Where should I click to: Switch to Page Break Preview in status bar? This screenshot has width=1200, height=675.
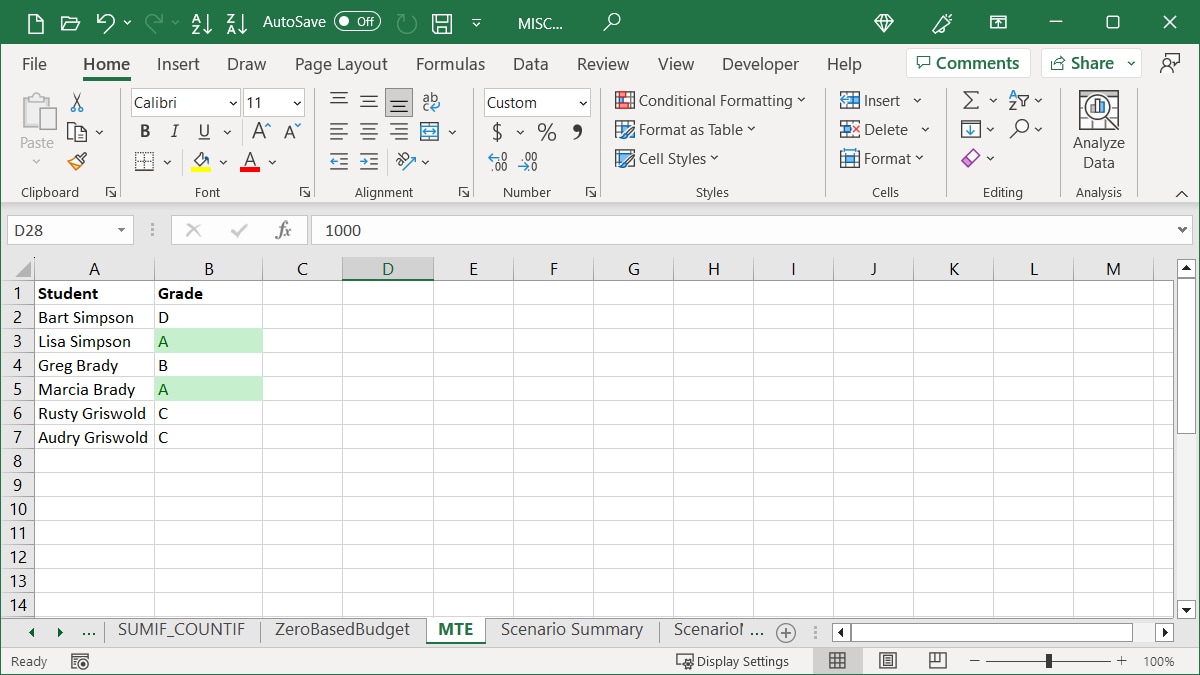point(936,660)
